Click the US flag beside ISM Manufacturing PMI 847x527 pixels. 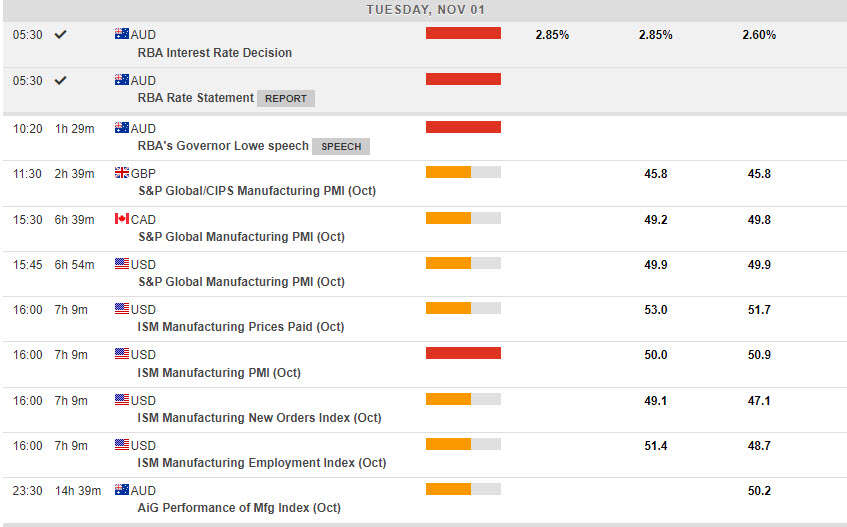122,354
